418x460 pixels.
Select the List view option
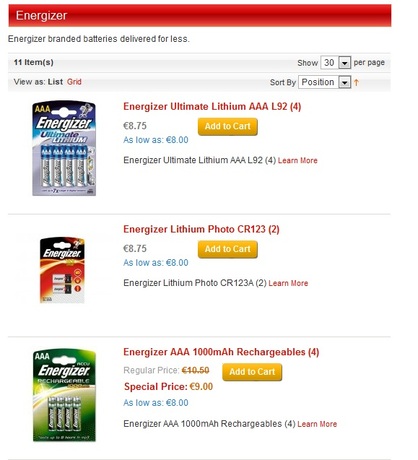[x=55, y=82]
